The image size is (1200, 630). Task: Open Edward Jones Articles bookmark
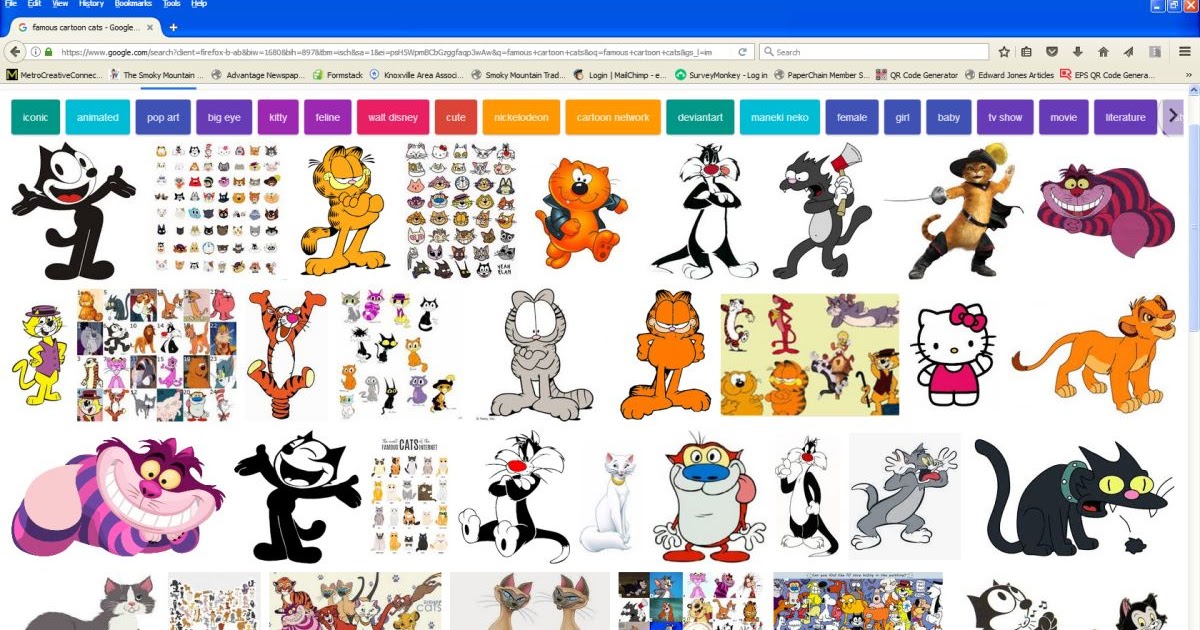click(1008, 75)
